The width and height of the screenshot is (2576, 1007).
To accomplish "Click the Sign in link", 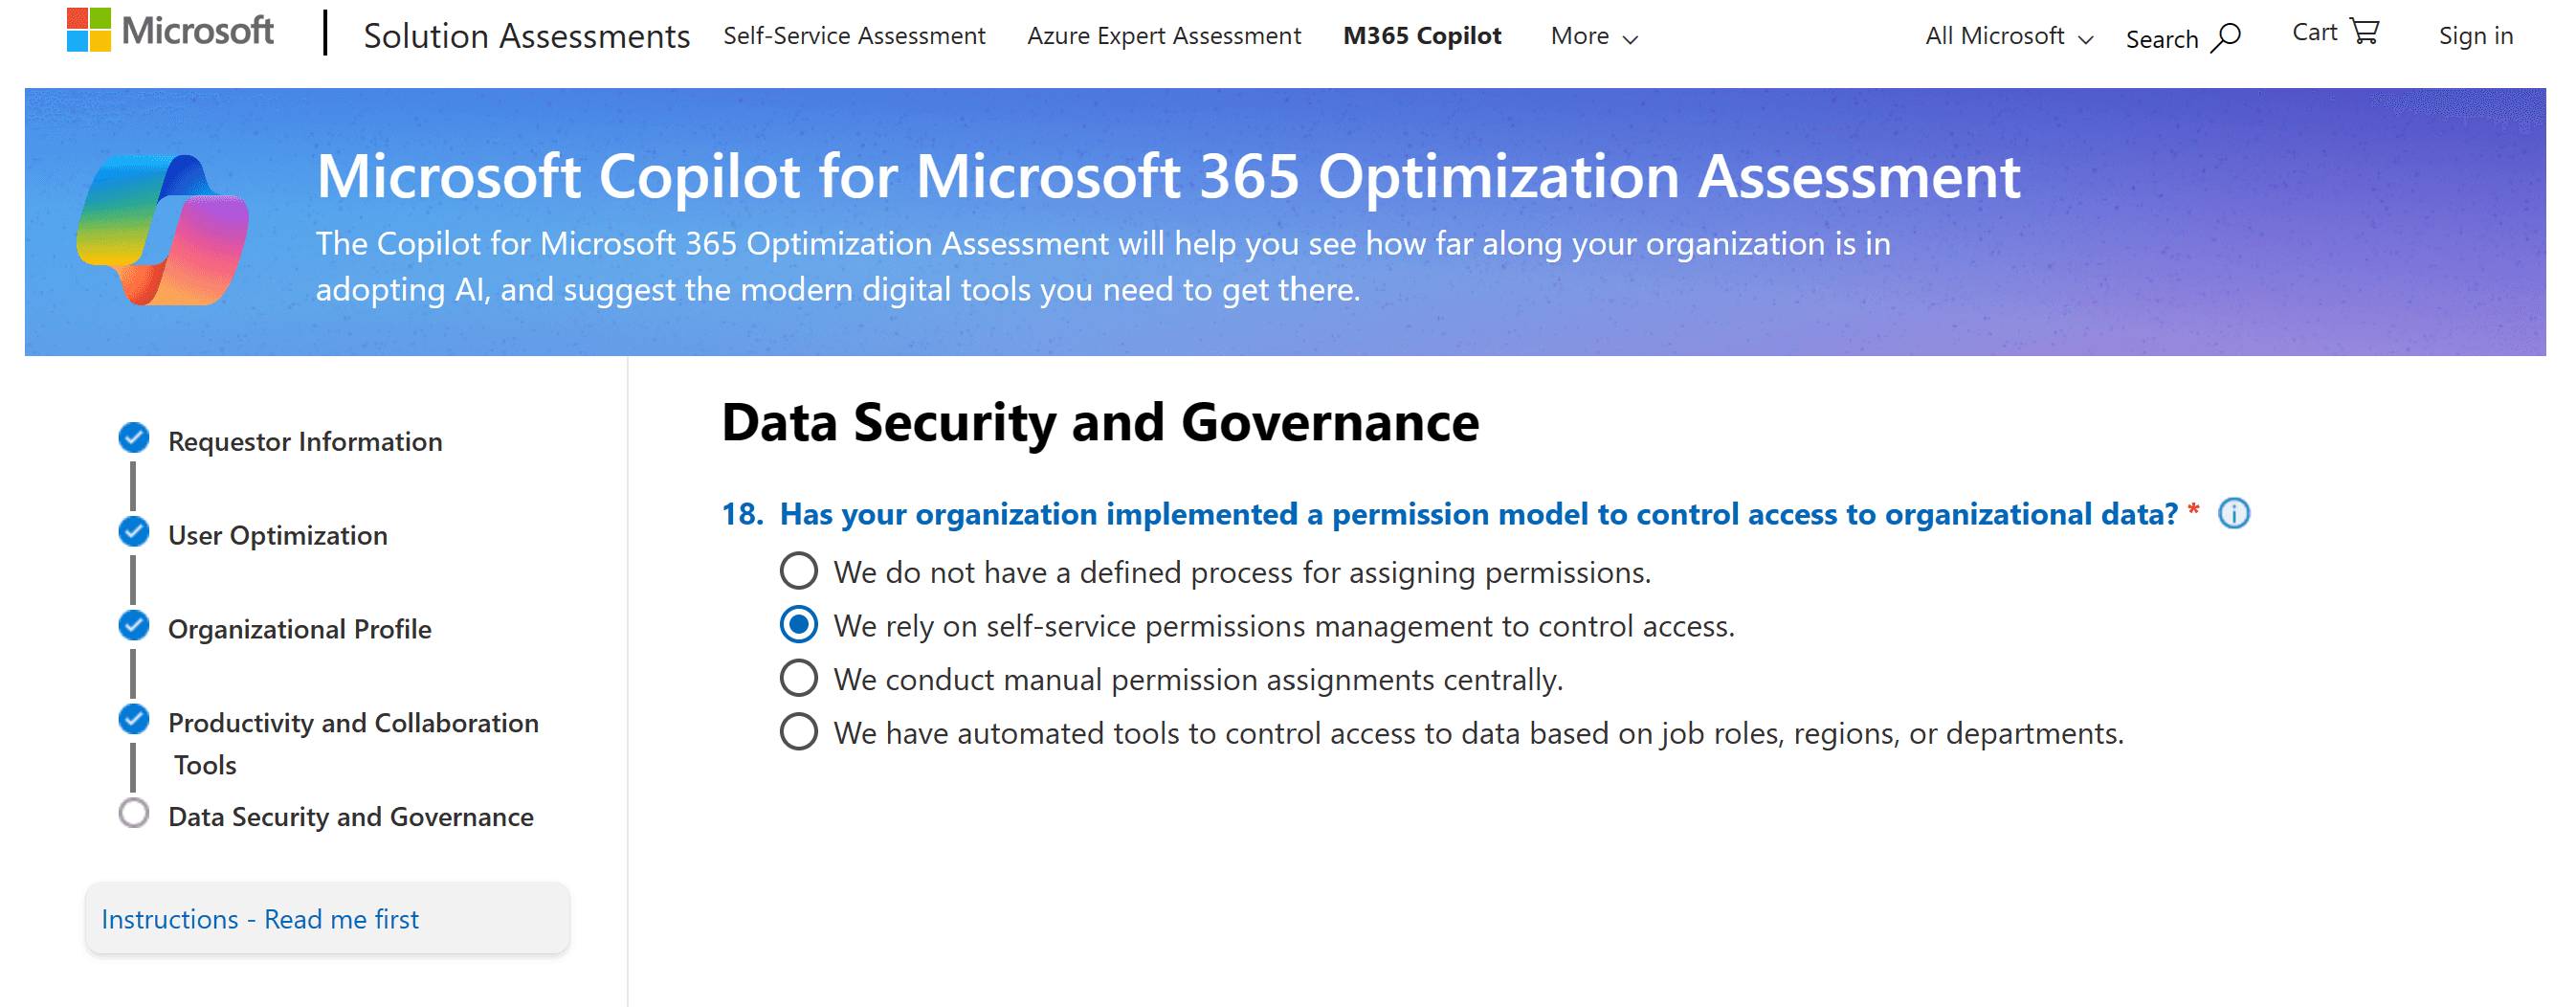I will tap(2475, 37).
